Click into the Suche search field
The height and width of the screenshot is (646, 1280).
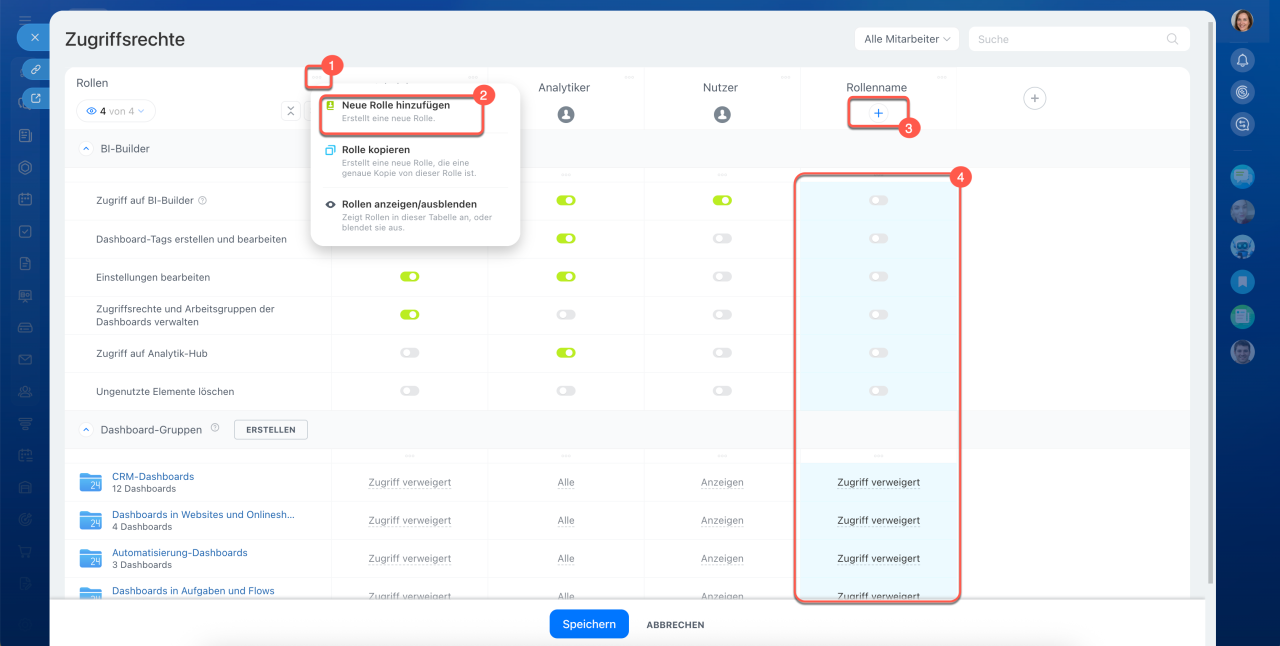click(x=1070, y=39)
